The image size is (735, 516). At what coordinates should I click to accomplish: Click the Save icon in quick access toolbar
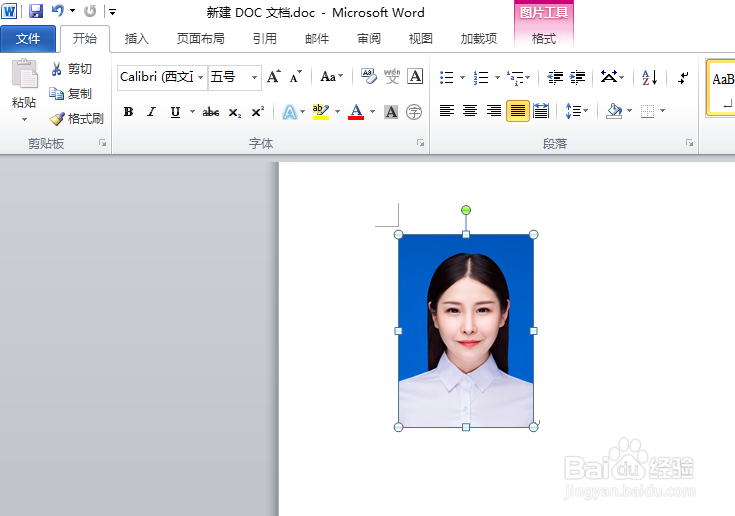[36, 11]
